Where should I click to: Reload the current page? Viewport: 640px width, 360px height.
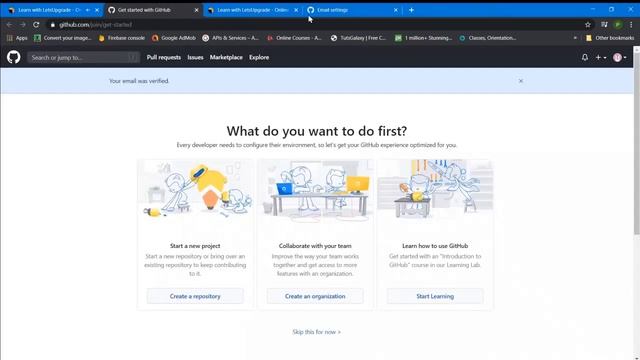(36, 24)
